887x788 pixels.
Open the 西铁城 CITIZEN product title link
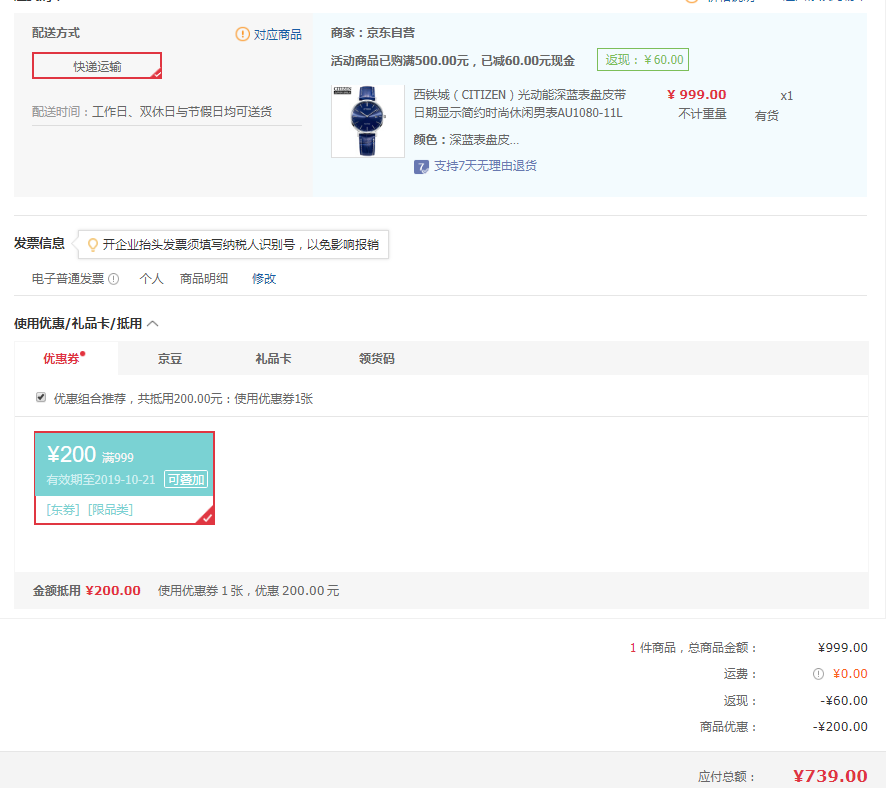pyautogui.click(x=520, y=104)
